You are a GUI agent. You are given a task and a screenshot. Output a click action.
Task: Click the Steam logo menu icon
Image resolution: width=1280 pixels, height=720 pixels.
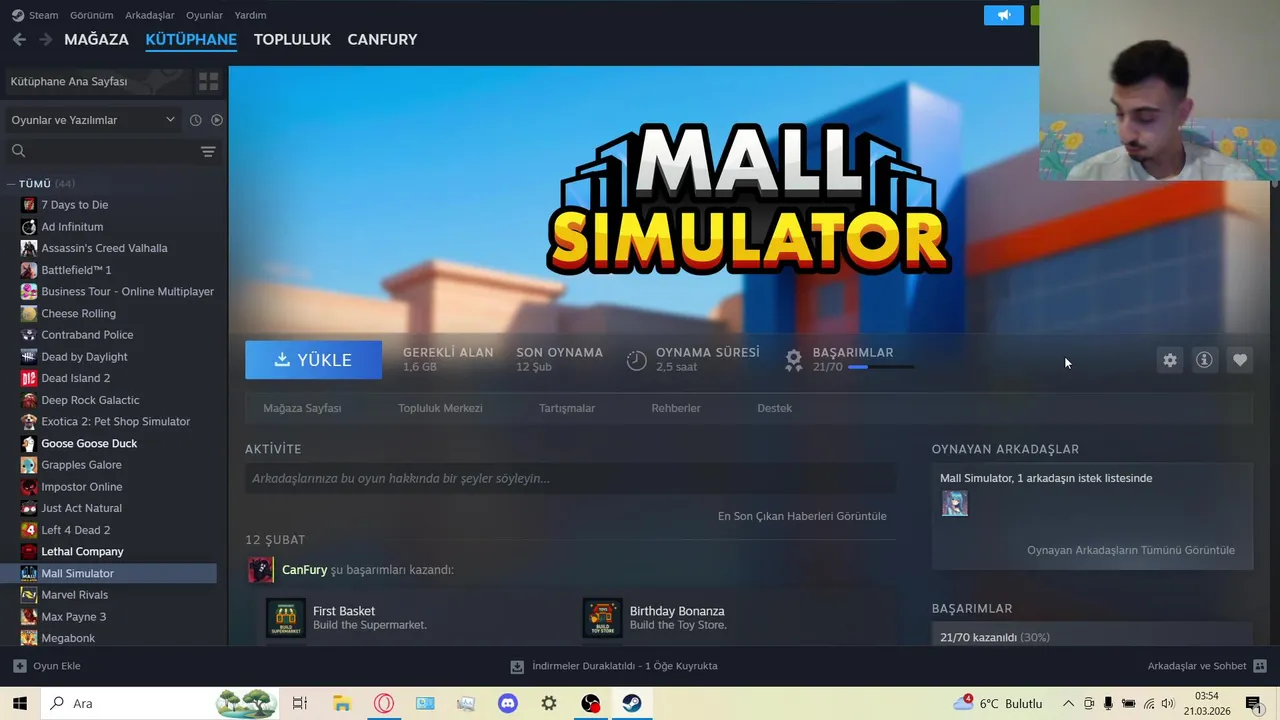click(x=17, y=15)
